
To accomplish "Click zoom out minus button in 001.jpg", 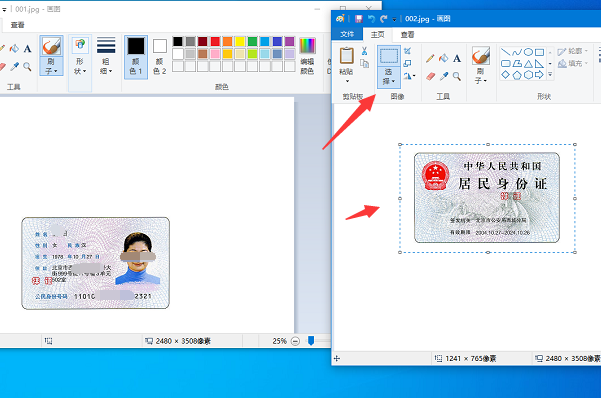I will [x=295, y=341].
